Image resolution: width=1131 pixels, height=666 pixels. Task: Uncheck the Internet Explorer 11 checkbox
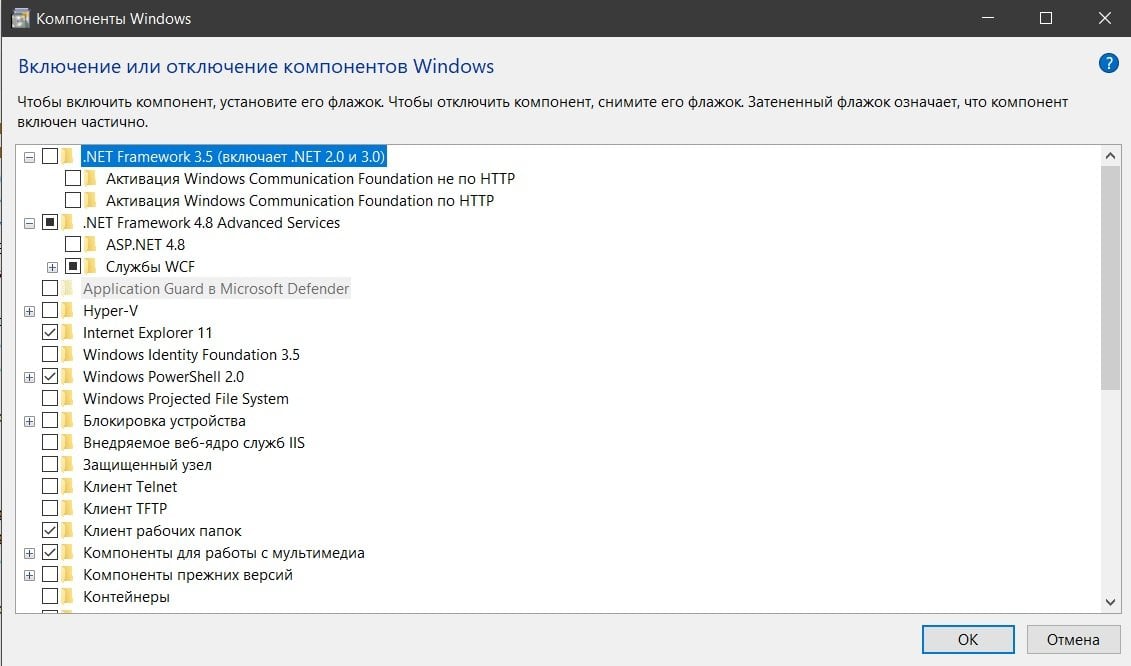click(50, 333)
